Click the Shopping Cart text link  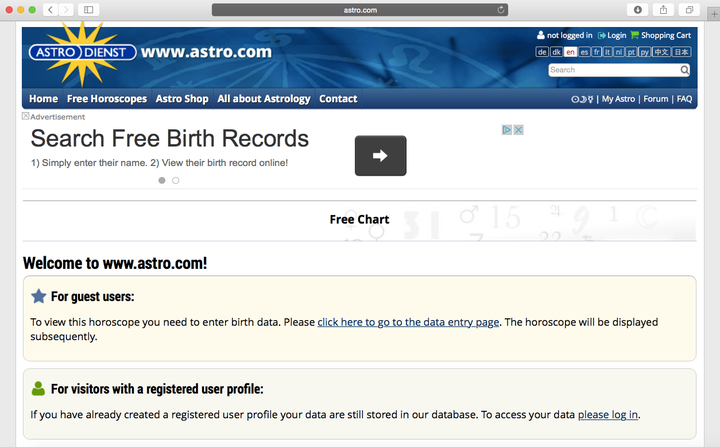666,35
